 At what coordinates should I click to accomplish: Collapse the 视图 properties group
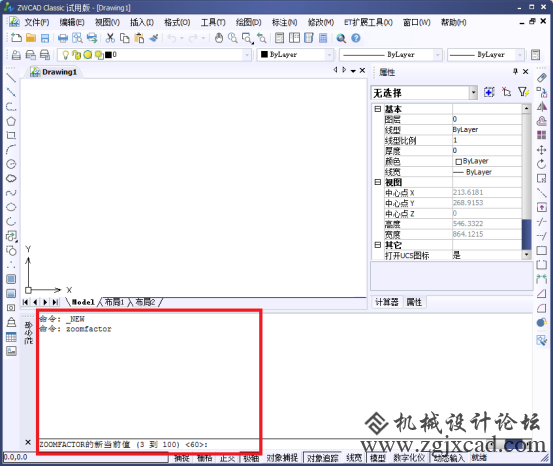tap(378, 182)
